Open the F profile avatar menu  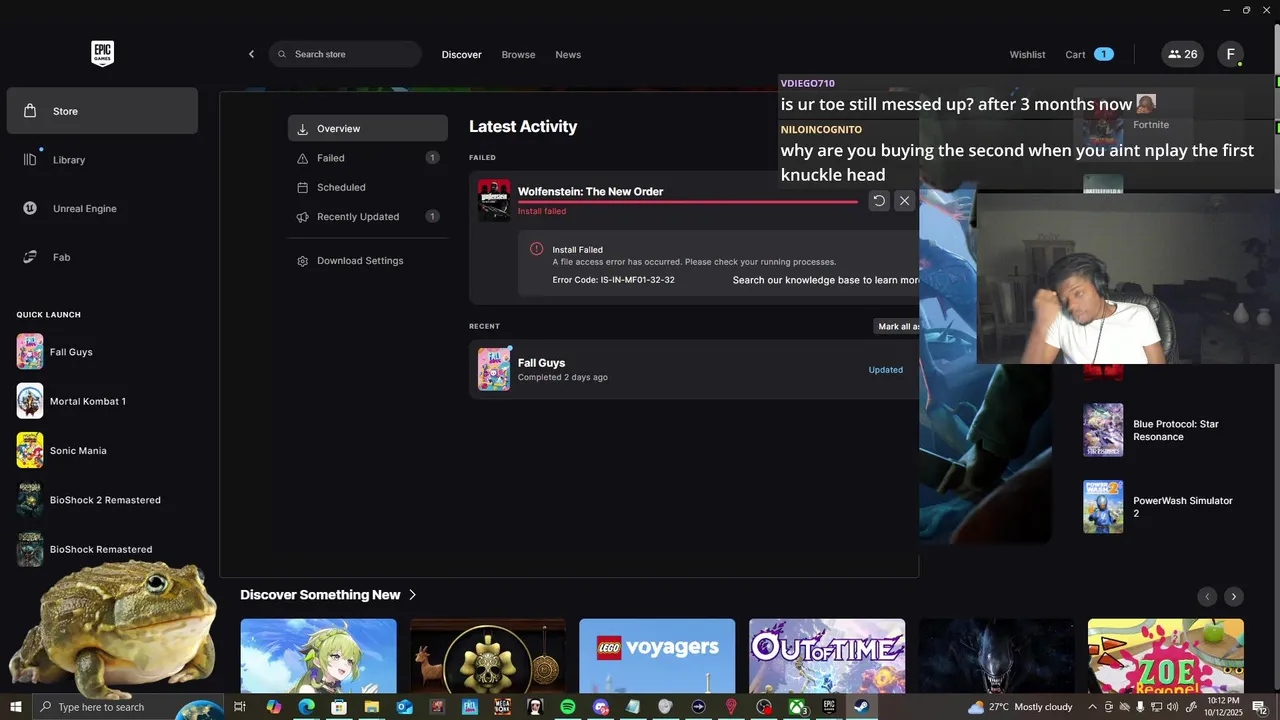1230,54
